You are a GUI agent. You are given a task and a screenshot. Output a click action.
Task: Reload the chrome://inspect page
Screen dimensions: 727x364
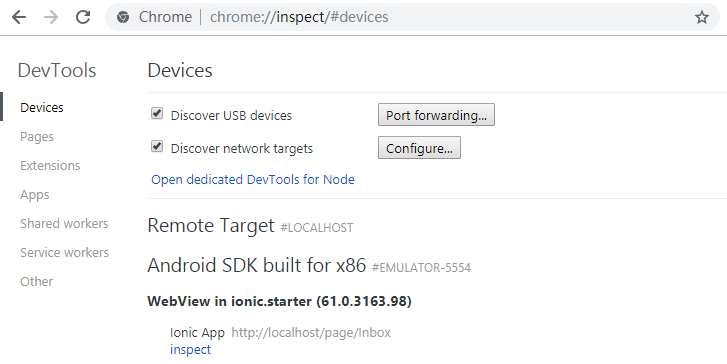pyautogui.click(x=83, y=17)
